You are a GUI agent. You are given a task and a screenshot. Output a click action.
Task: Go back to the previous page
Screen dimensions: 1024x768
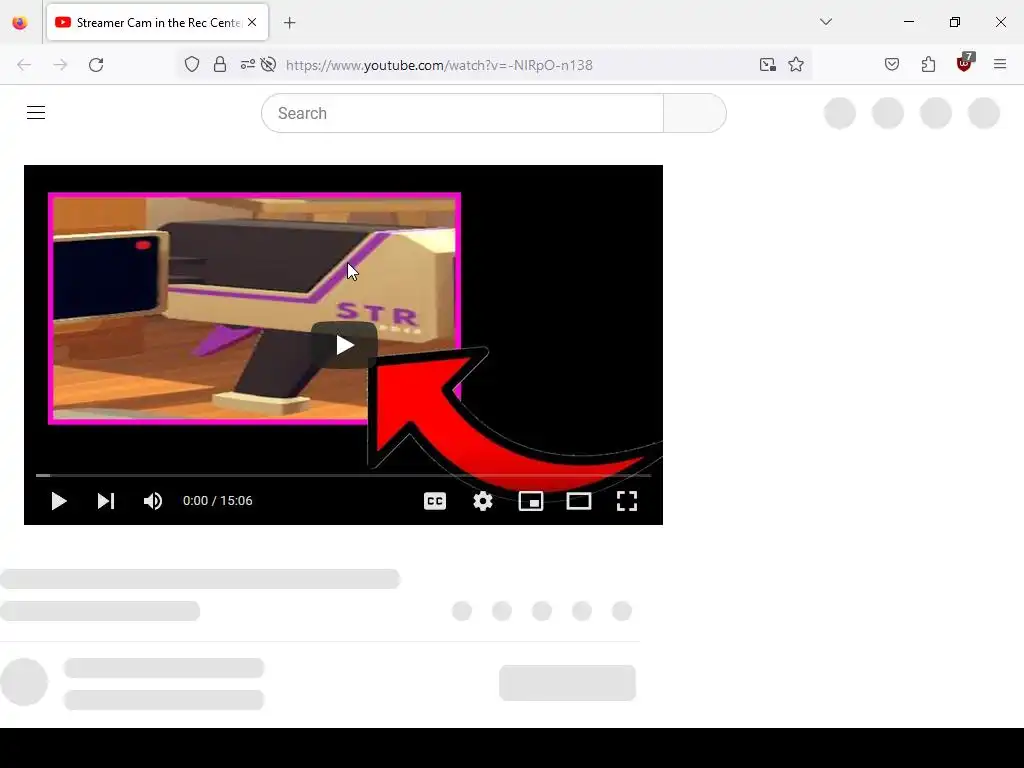click(x=24, y=65)
